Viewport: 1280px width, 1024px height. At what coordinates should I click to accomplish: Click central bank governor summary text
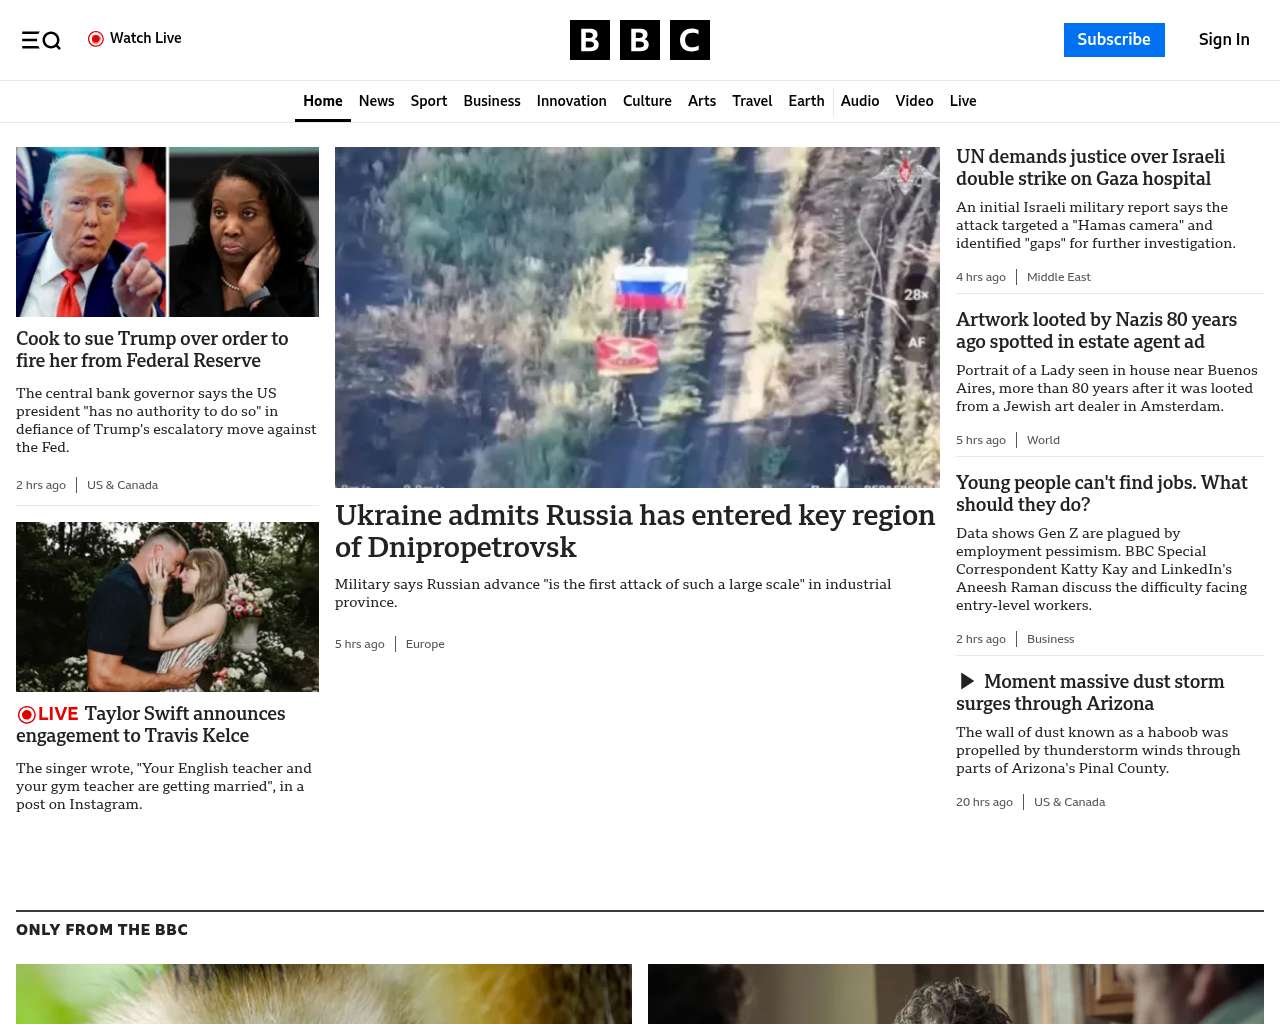(166, 420)
